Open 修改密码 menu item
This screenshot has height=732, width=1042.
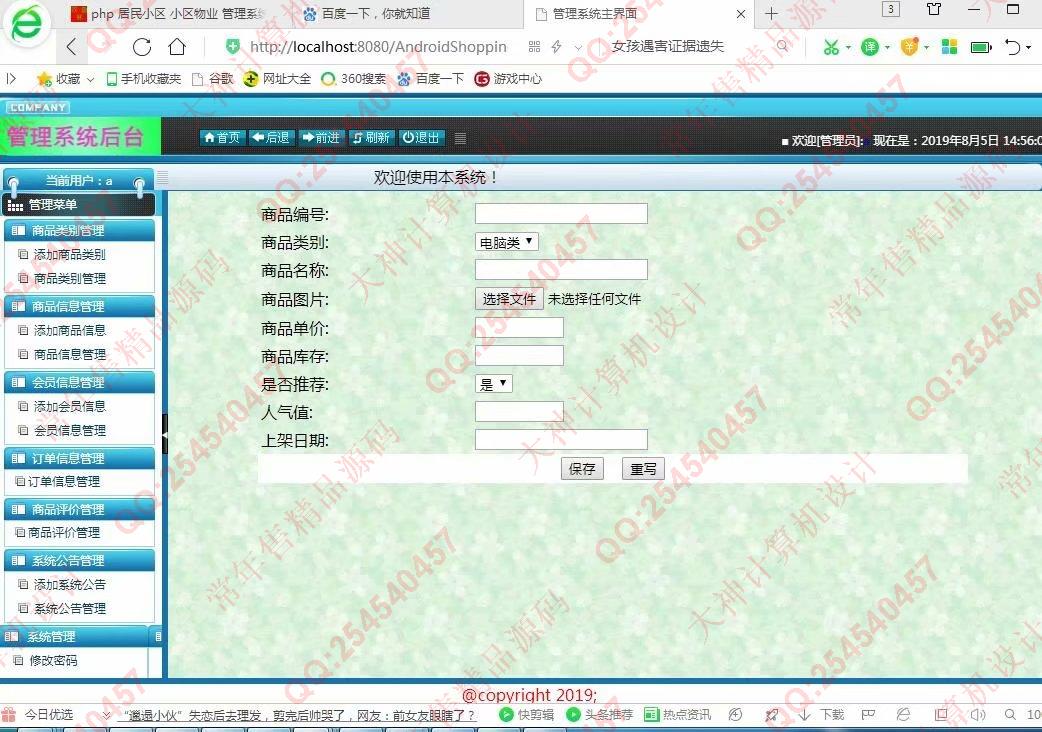[53, 660]
